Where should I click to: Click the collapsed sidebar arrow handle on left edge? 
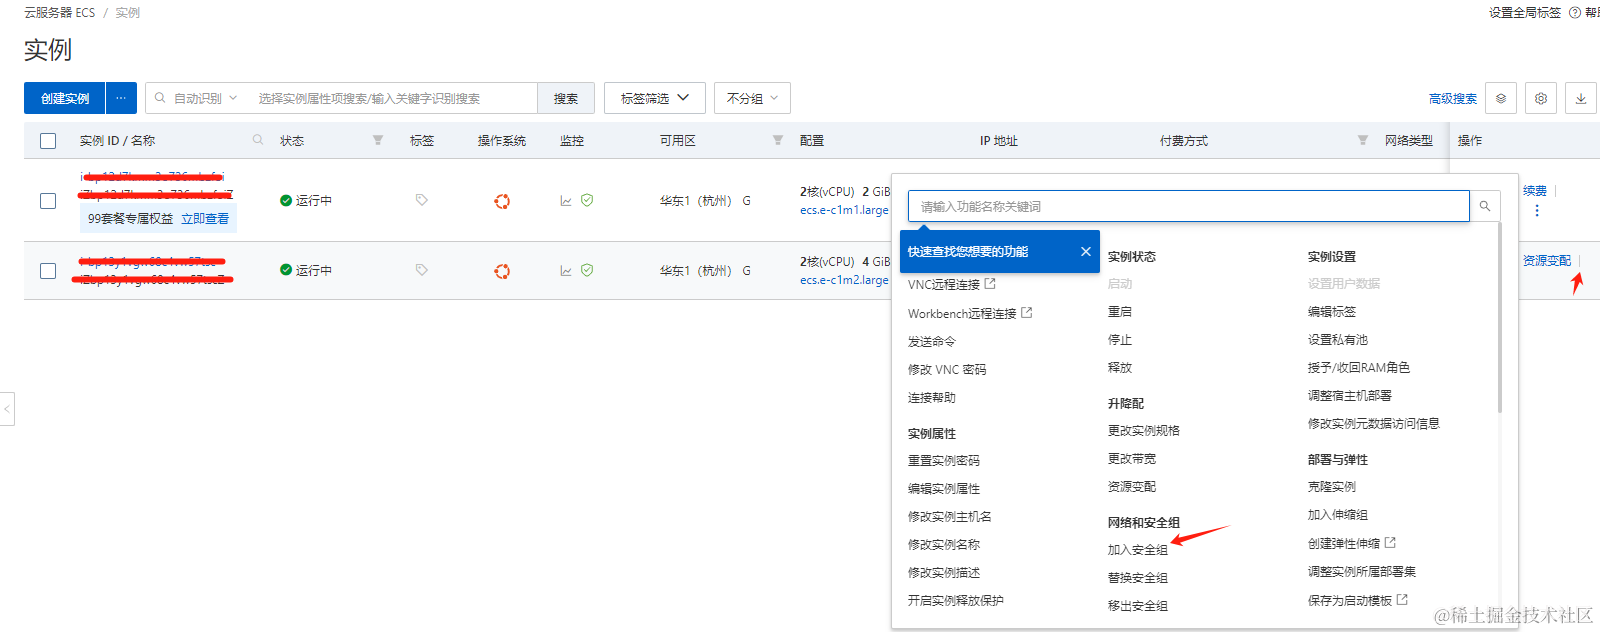(7, 409)
